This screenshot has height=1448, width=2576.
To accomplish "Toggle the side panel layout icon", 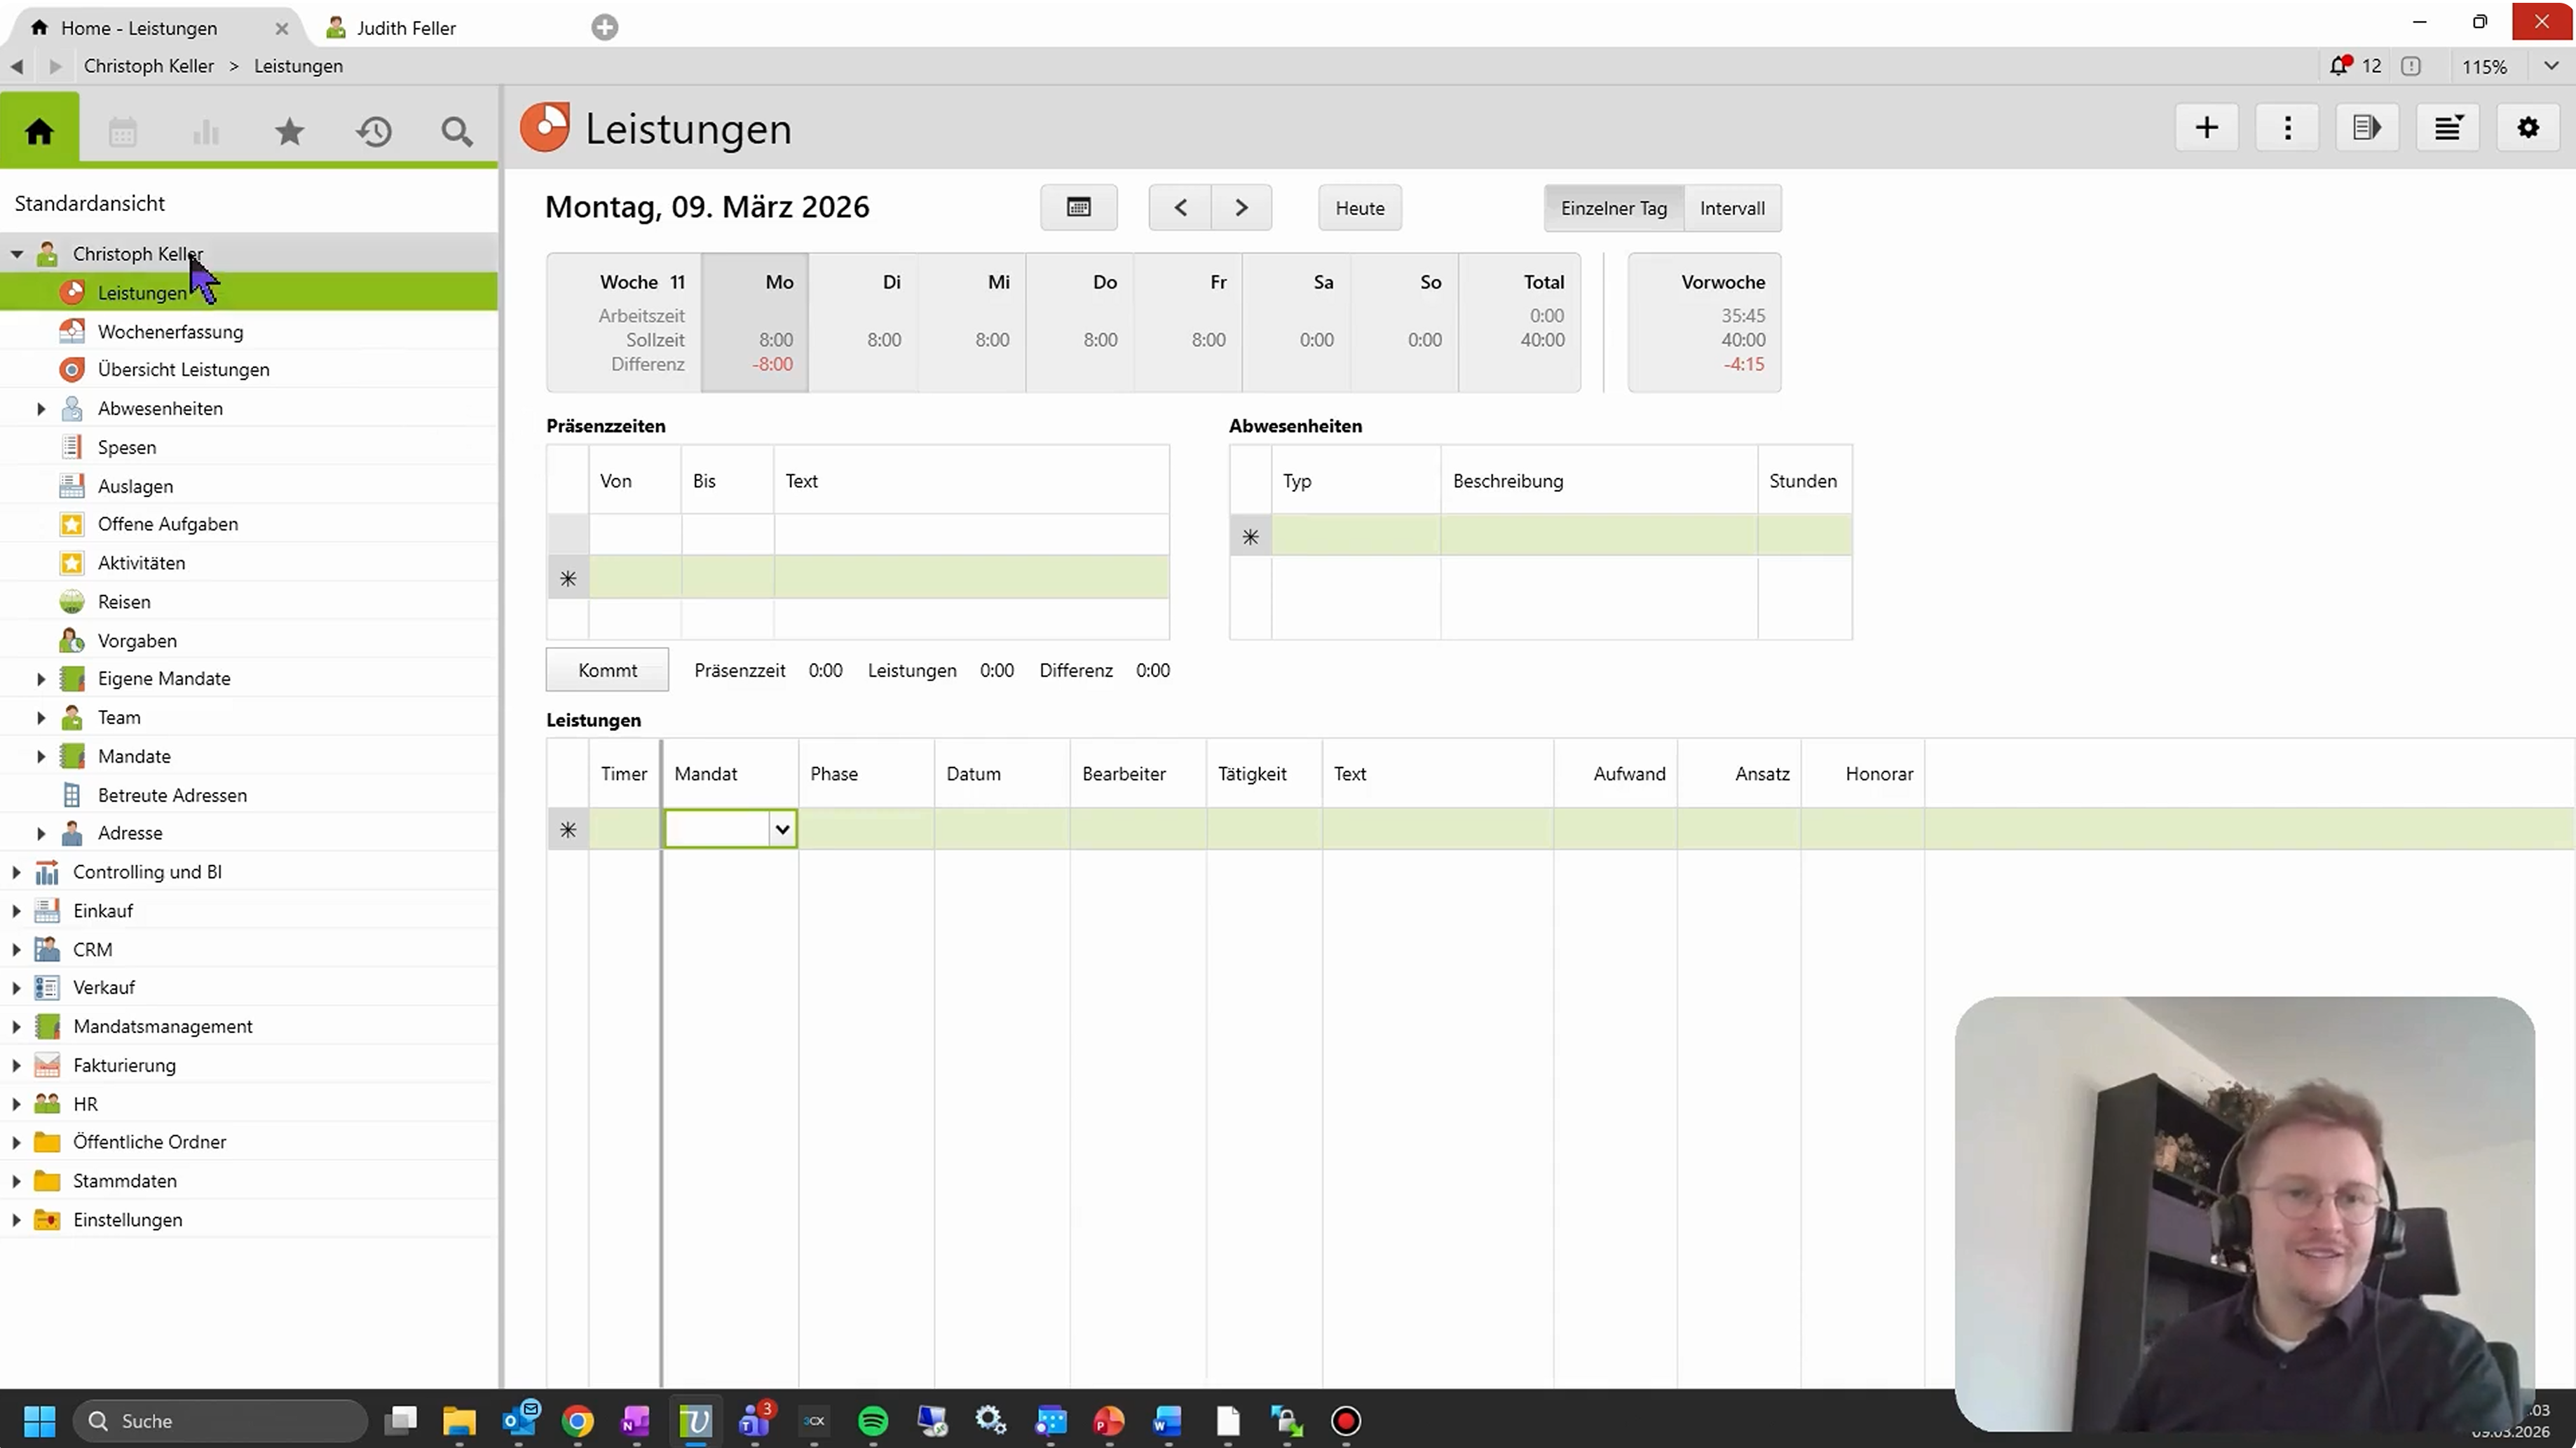I will click(2367, 127).
